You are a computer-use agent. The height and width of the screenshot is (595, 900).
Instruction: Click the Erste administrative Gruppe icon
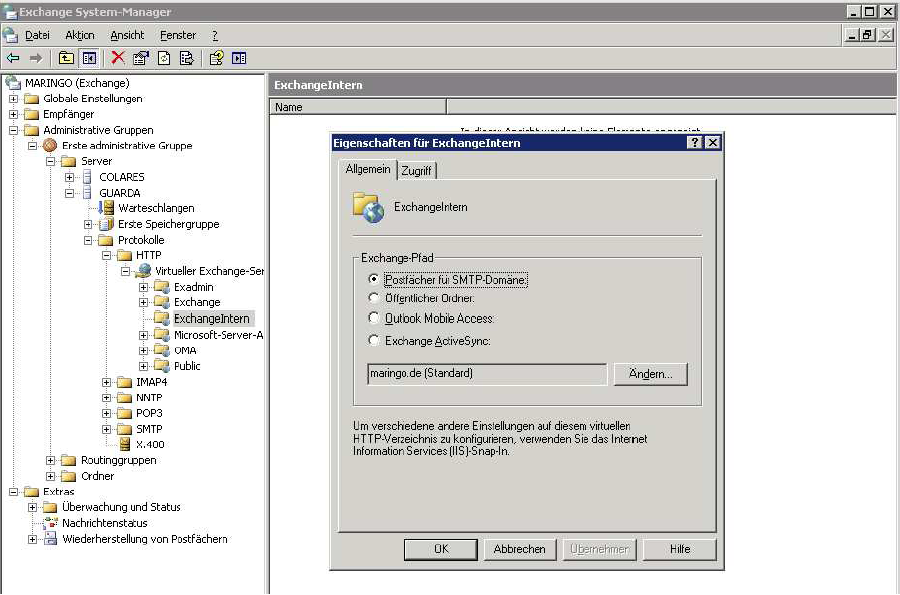point(50,145)
